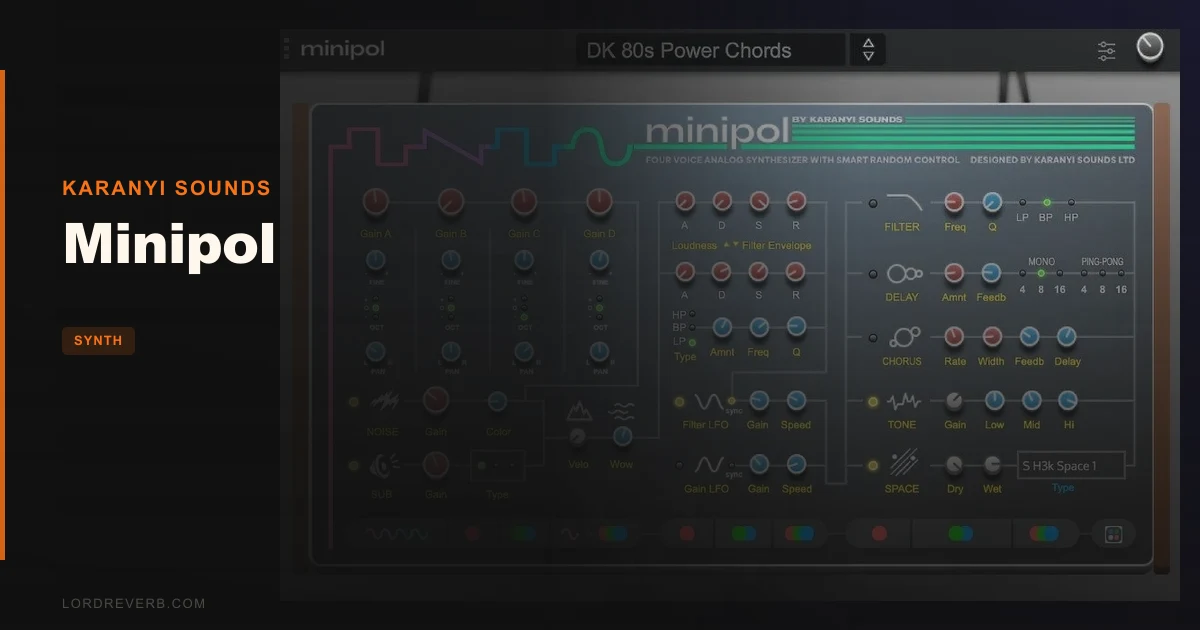Open the settings sliders icon in header
1200x630 pixels.
coord(1106,50)
